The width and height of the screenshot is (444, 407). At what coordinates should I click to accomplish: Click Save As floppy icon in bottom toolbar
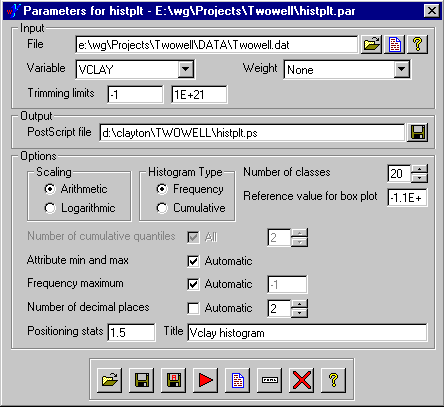pos(174,380)
